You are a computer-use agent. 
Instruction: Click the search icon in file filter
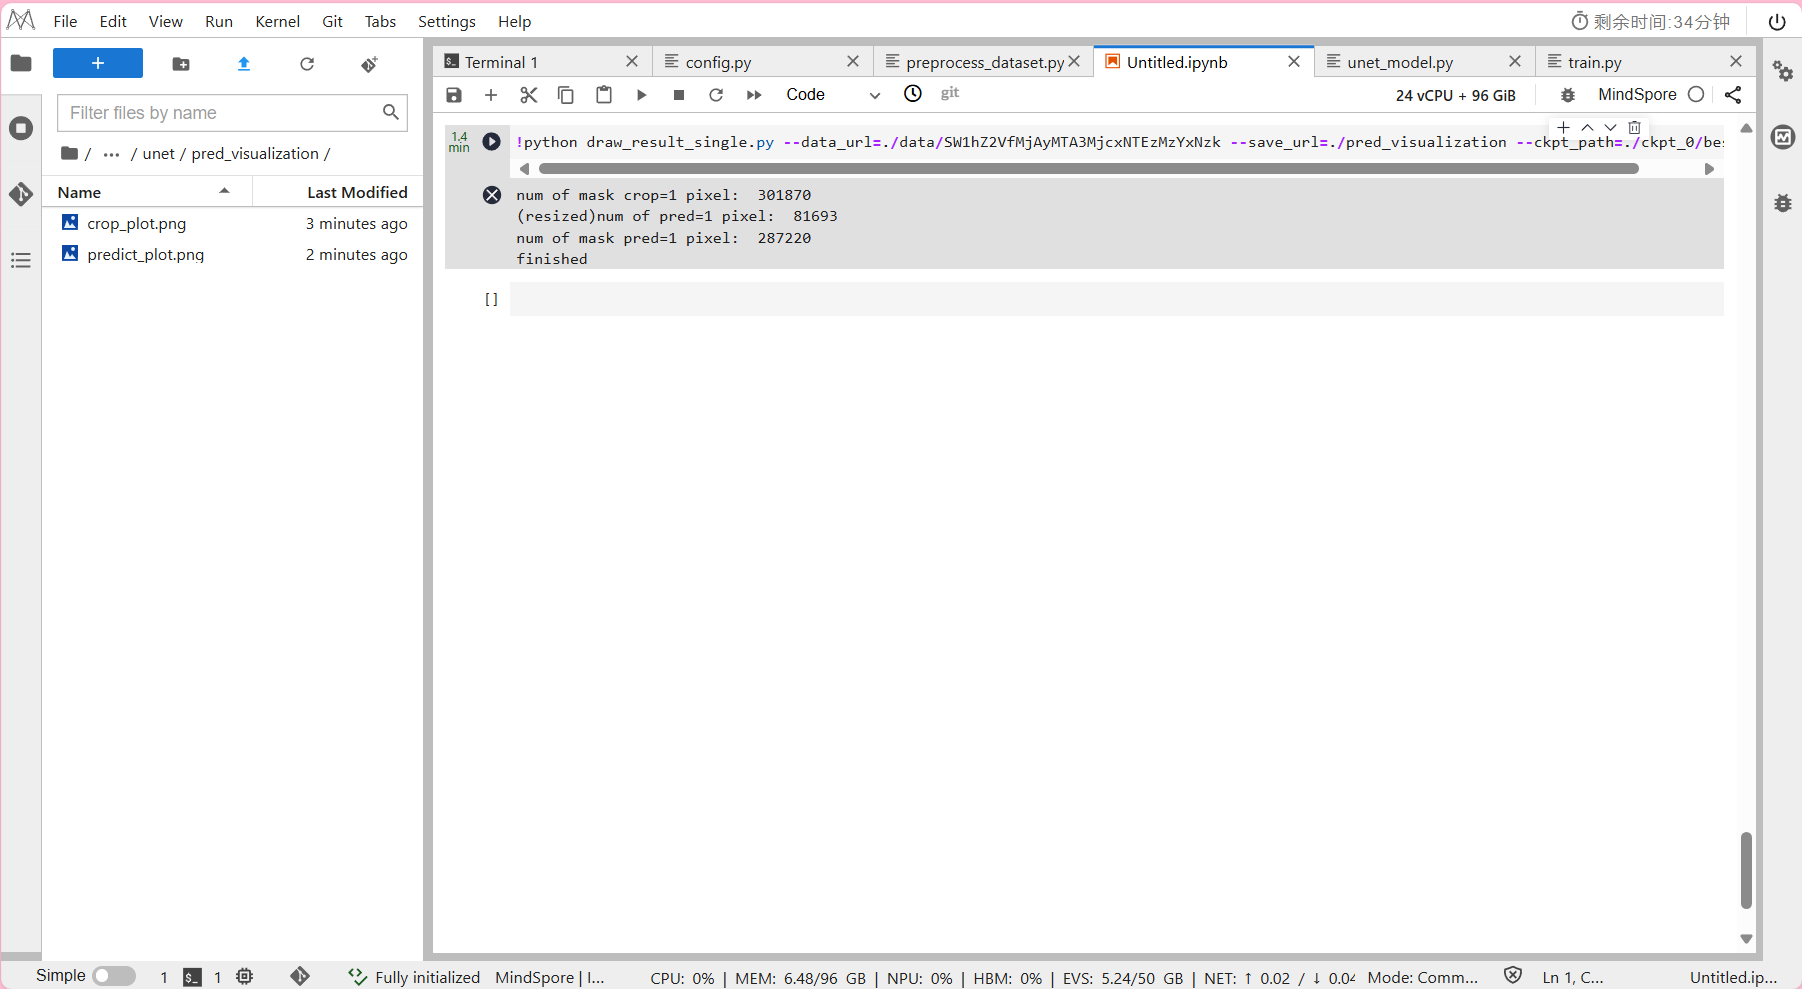[x=391, y=113]
